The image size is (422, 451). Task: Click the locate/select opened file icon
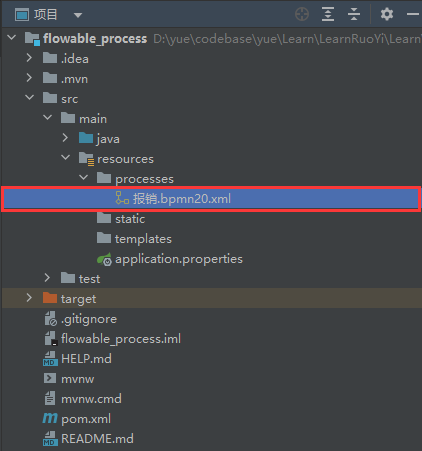(x=302, y=14)
